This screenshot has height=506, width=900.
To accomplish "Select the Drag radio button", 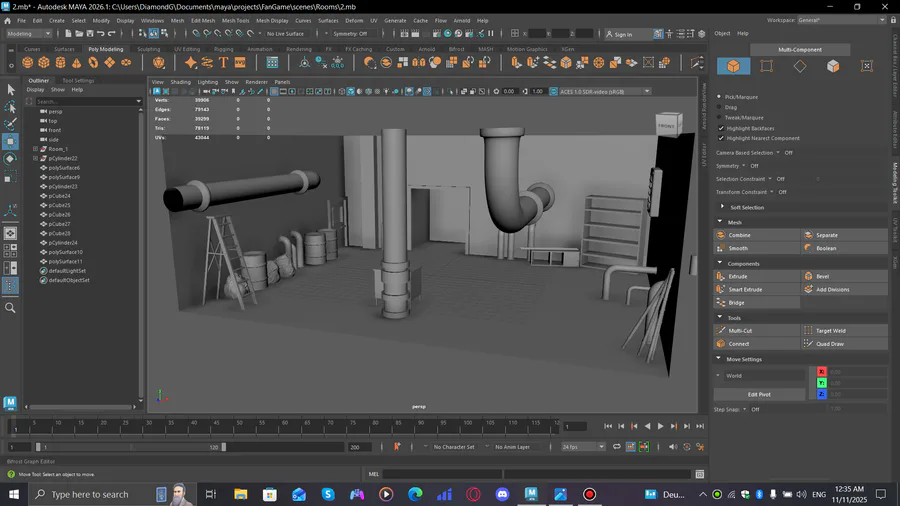I will coord(720,107).
